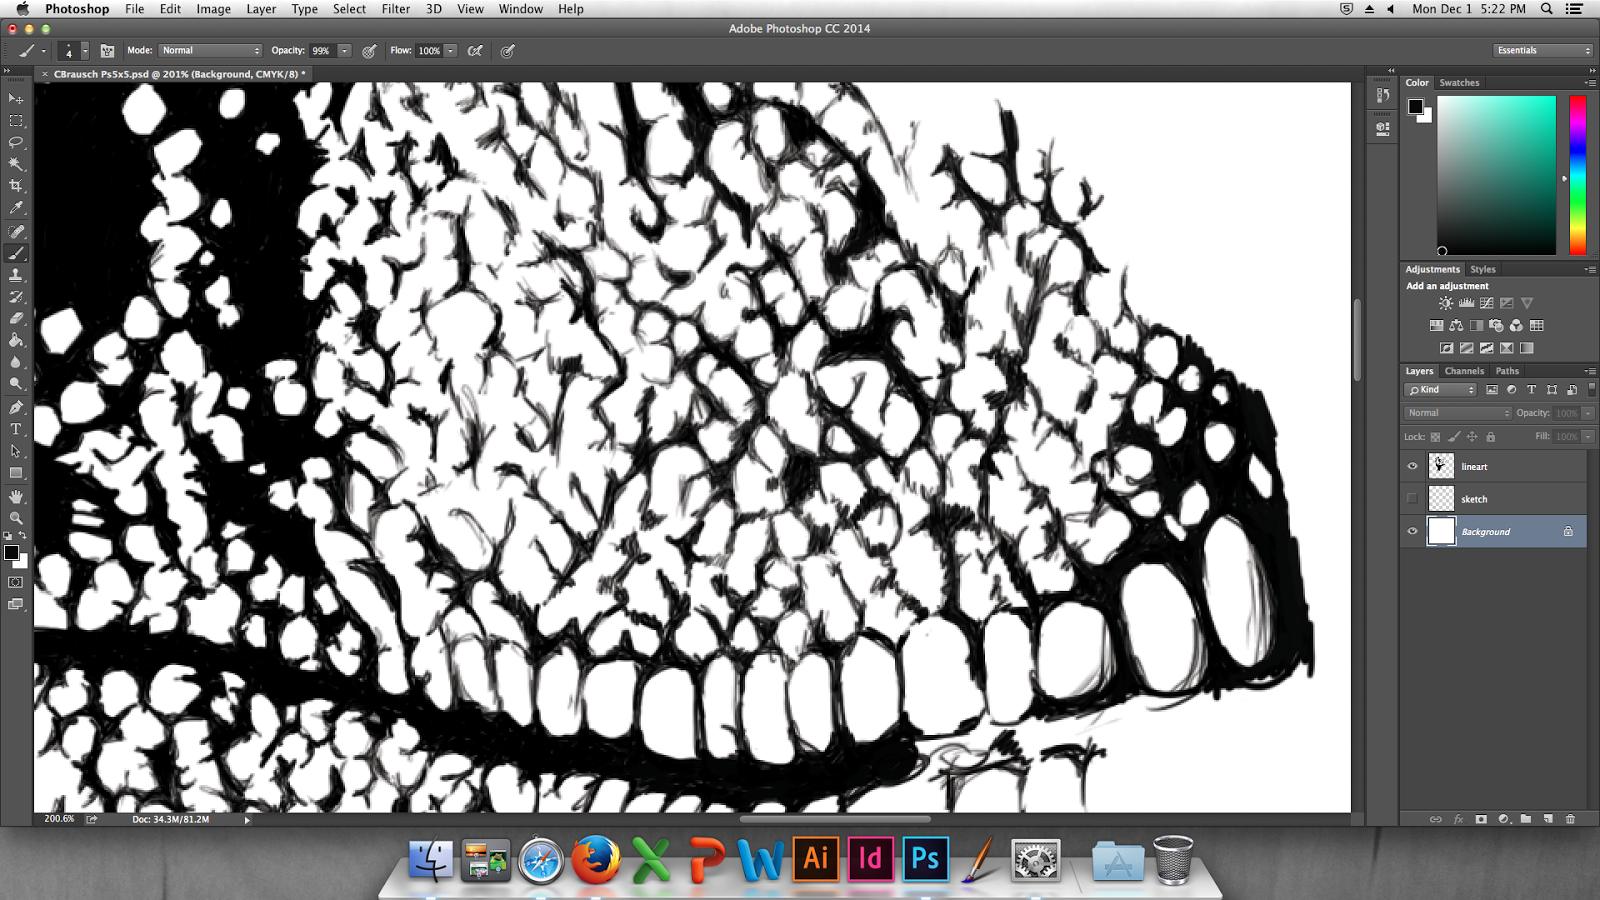The height and width of the screenshot is (900, 1600).
Task: Create a new layer
Action: coord(1548,819)
